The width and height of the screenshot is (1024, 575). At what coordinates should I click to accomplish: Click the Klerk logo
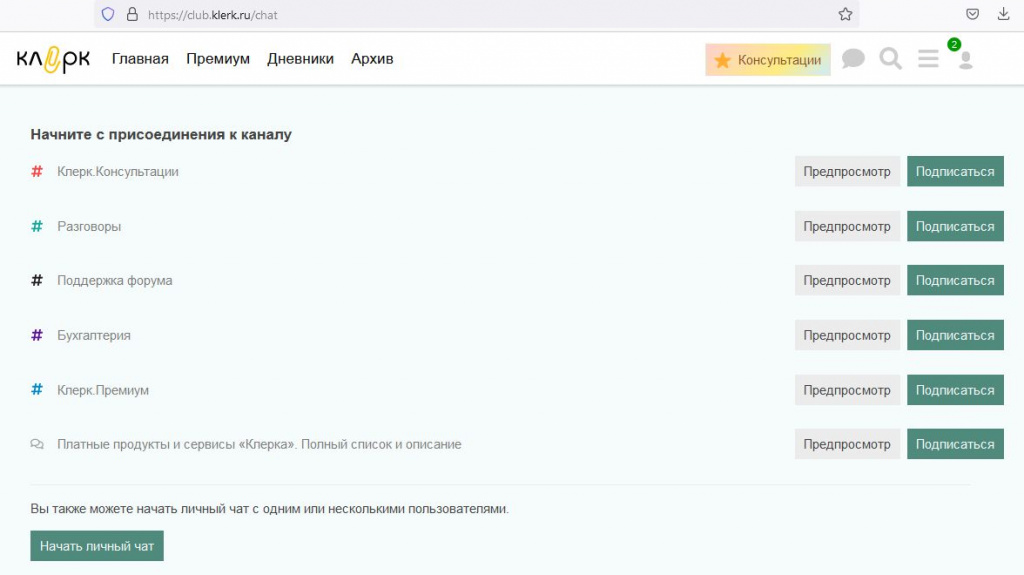click(x=53, y=59)
